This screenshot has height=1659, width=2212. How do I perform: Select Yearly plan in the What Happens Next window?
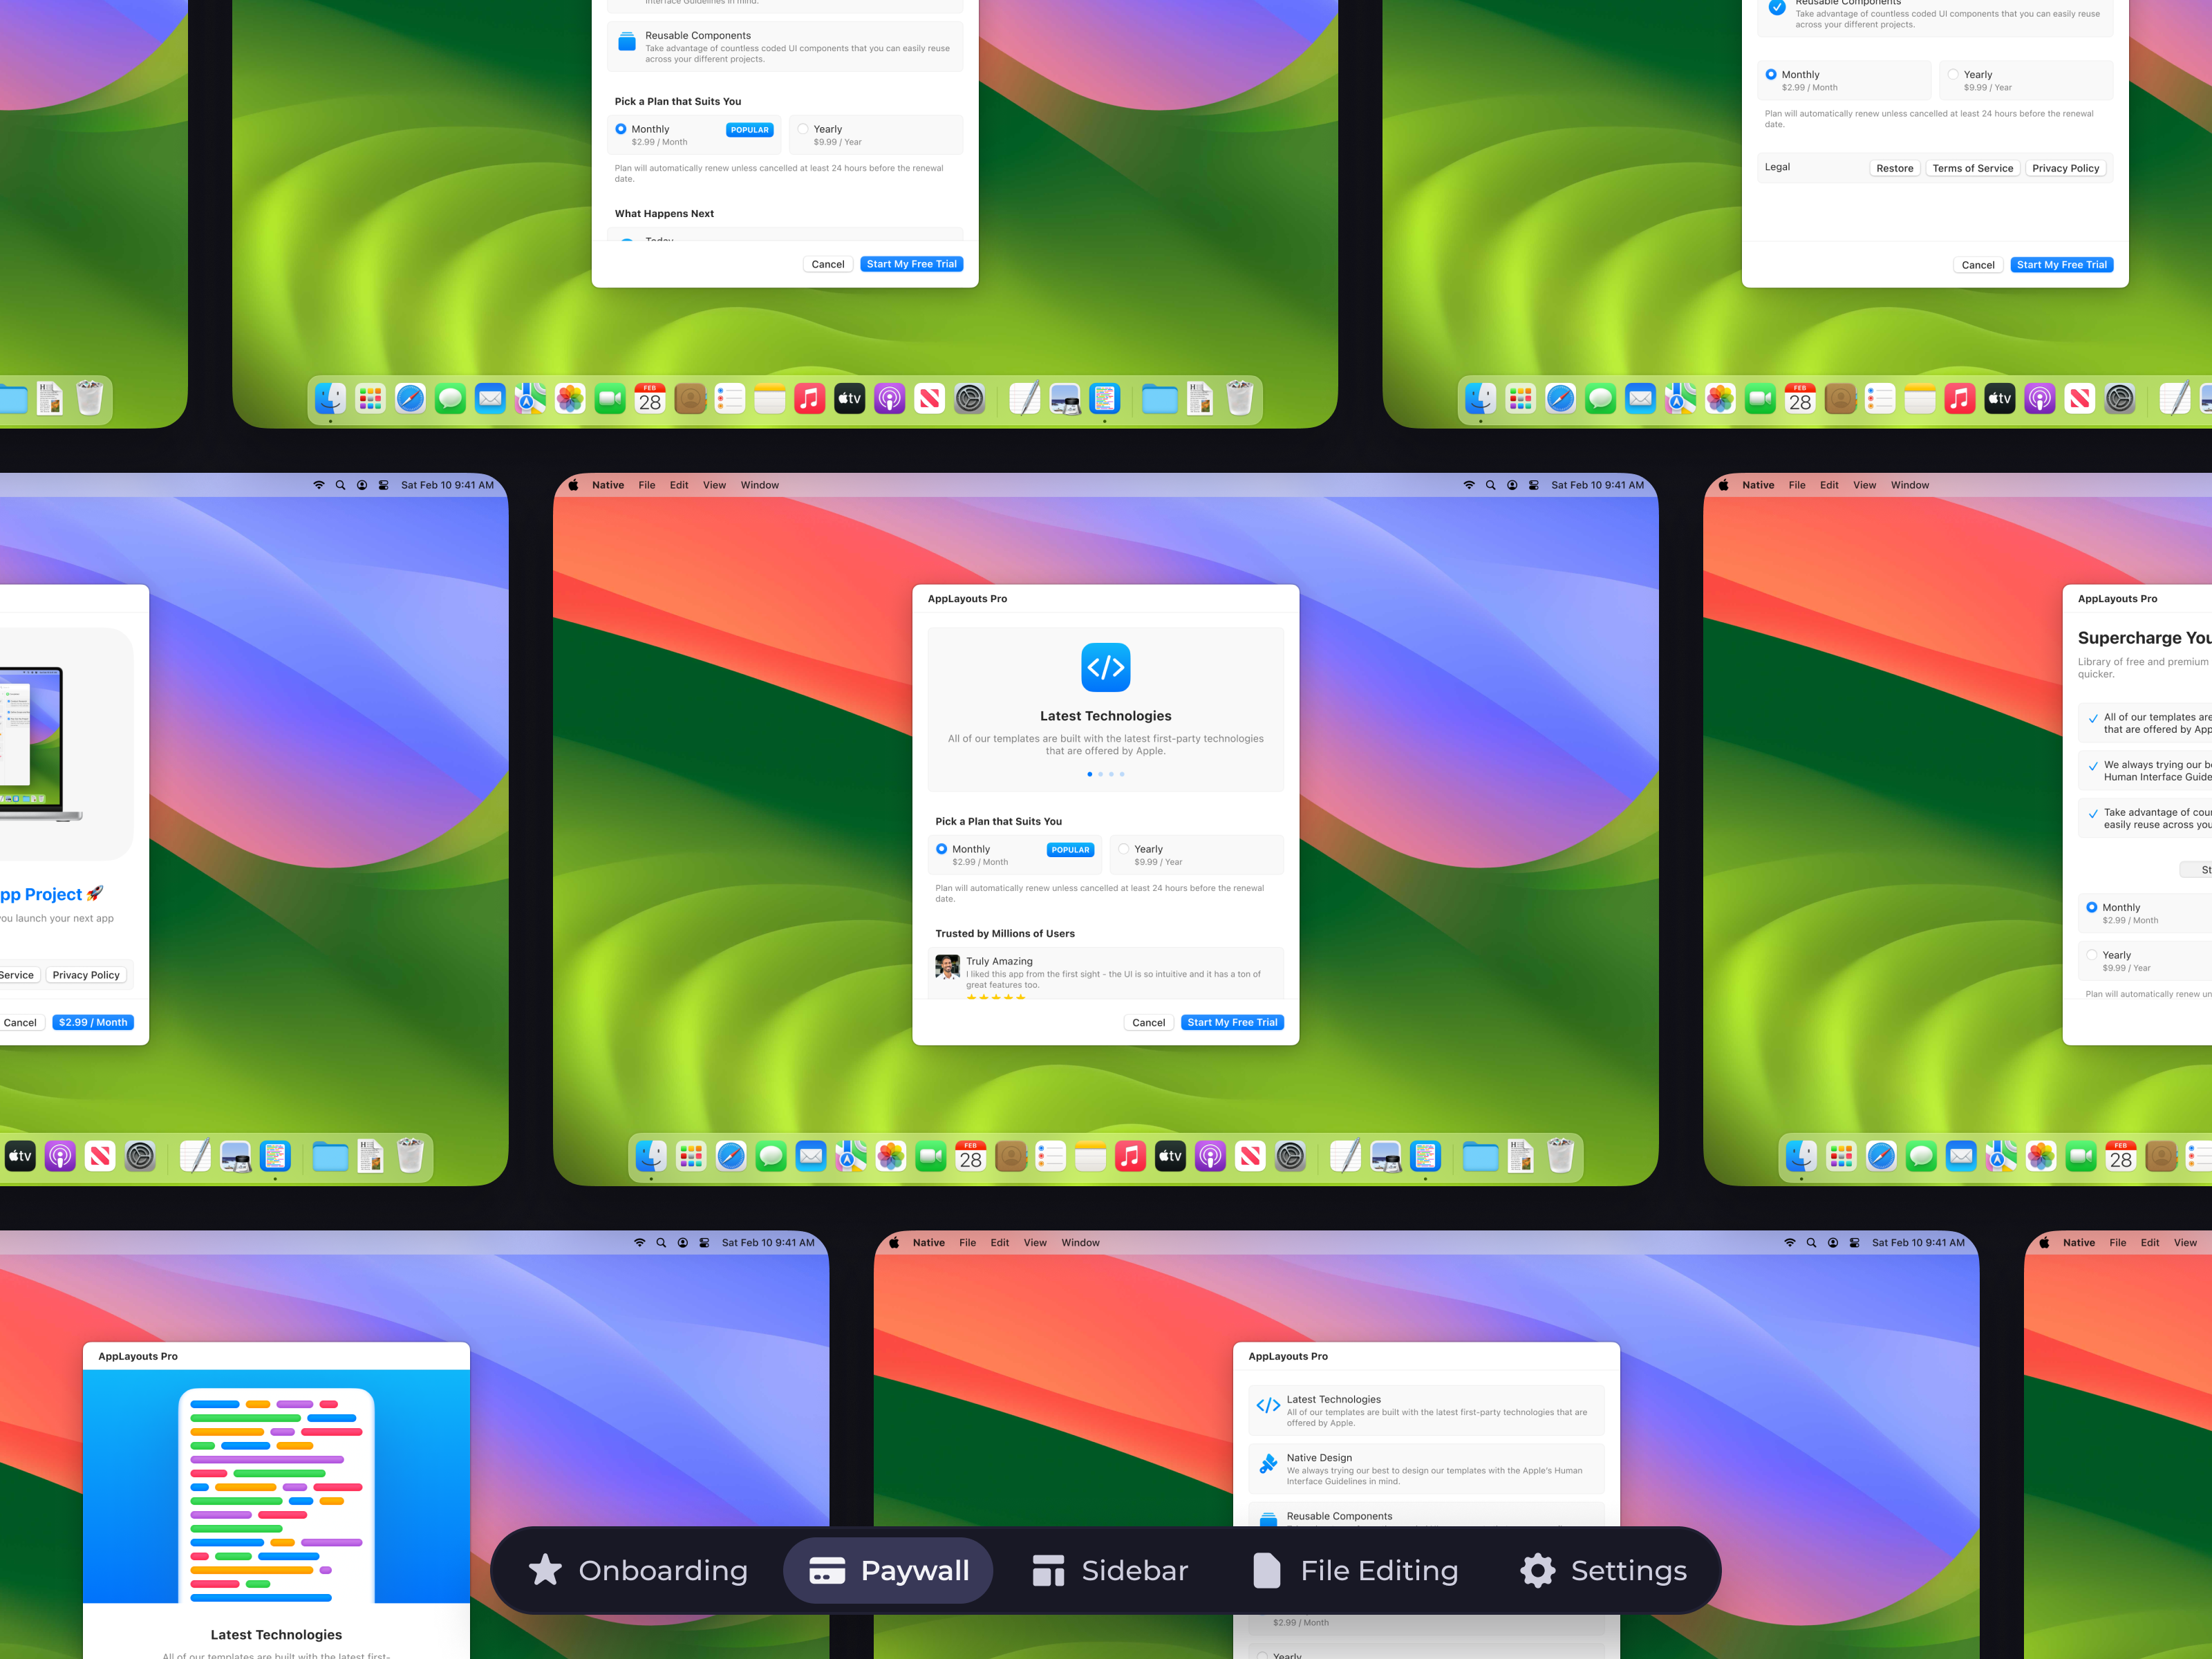coord(876,135)
